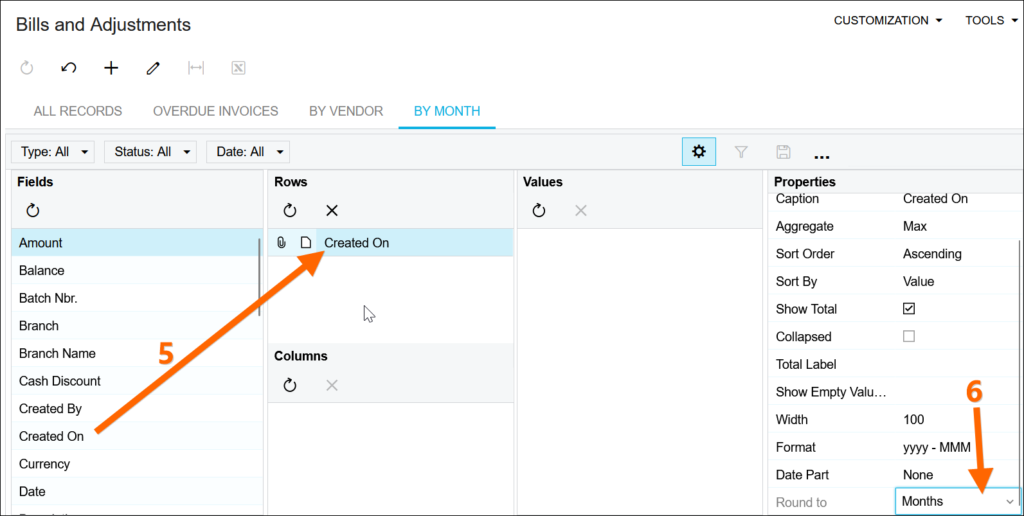Click the undo icon in top toolbar
Viewport: 1024px width, 516px height.
69,68
